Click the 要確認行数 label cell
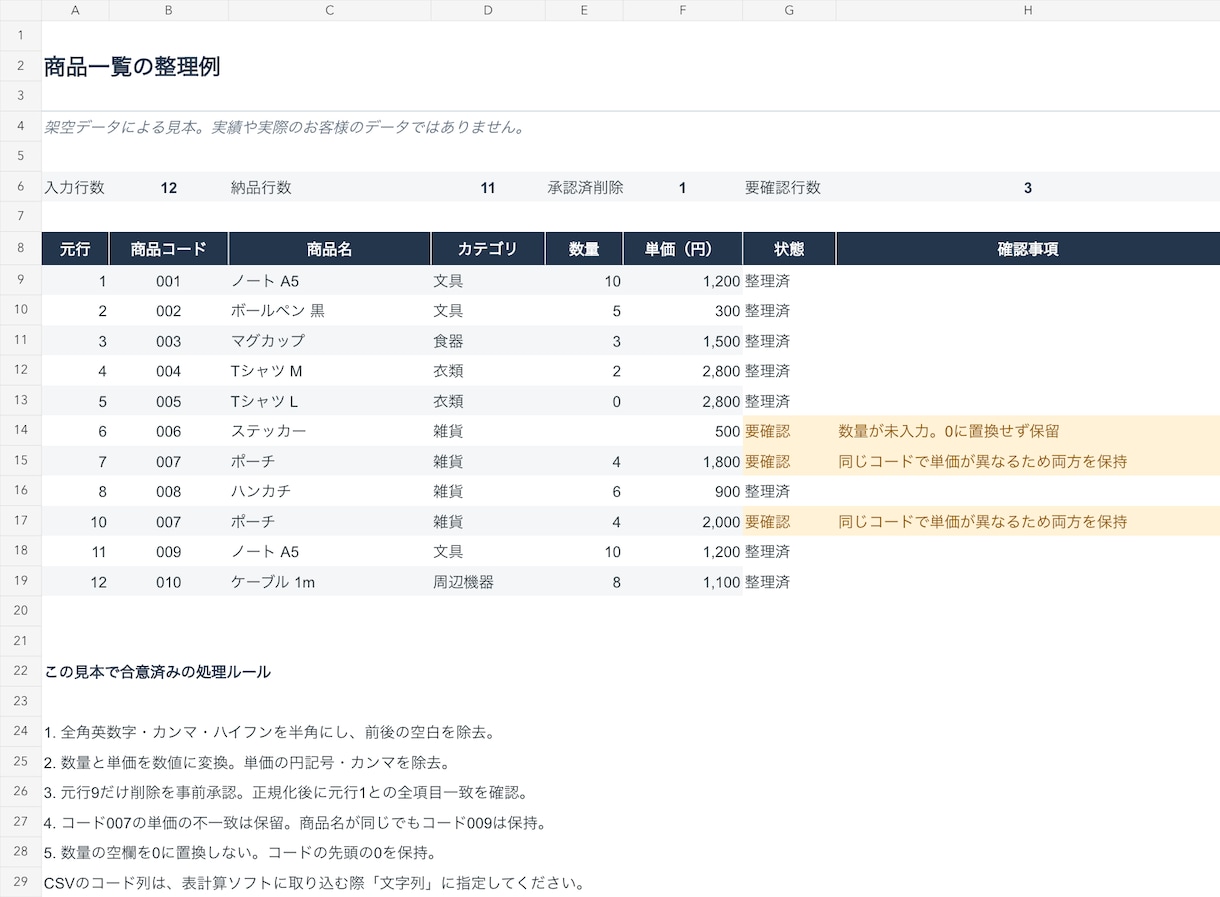The image size is (1220, 897). (x=789, y=187)
